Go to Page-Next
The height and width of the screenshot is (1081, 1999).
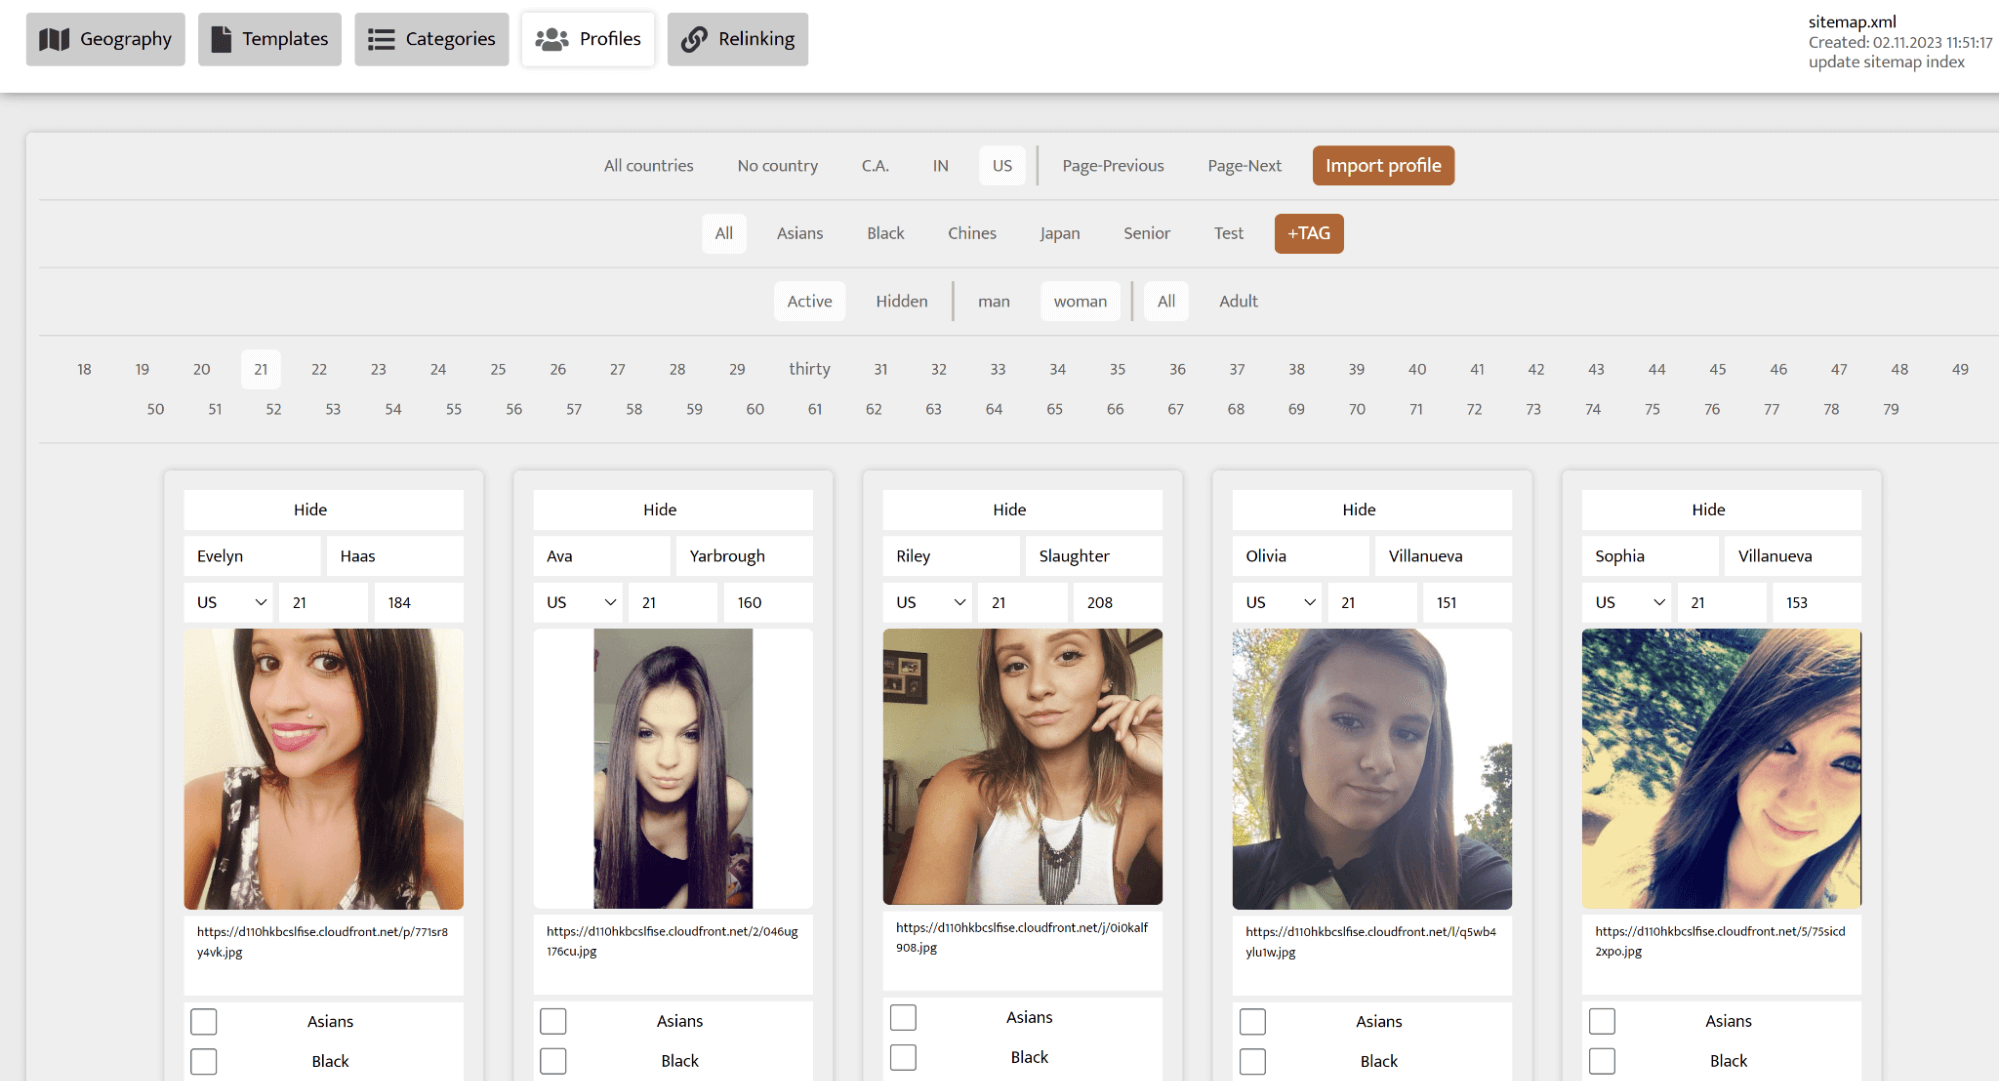point(1244,166)
